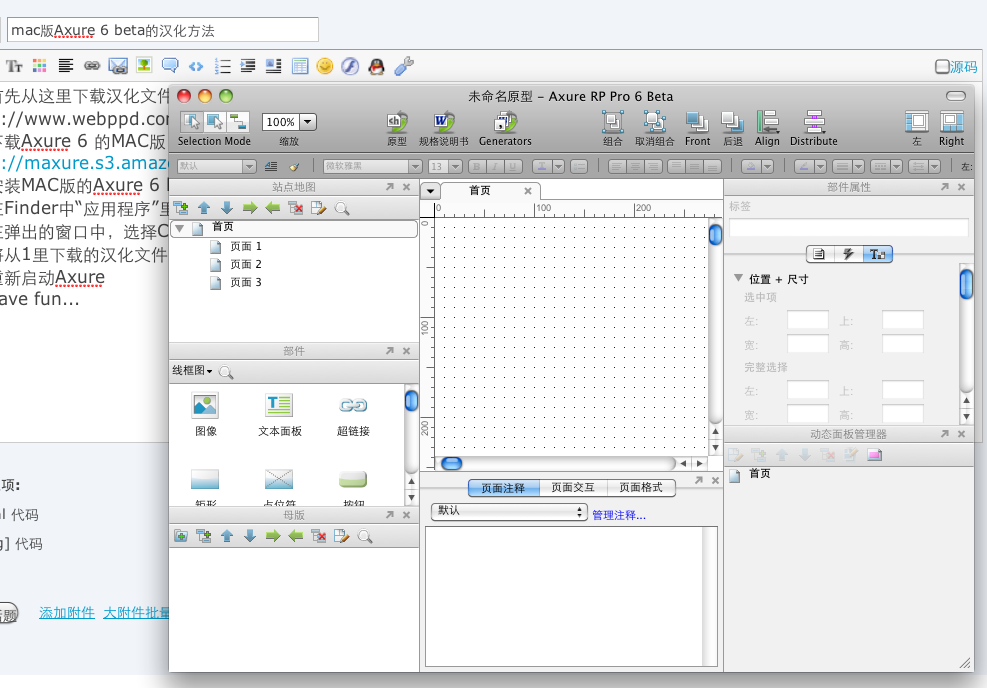
Task: Switch to interactions lightning view in 部件属性
Action: (x=849, y=254)
